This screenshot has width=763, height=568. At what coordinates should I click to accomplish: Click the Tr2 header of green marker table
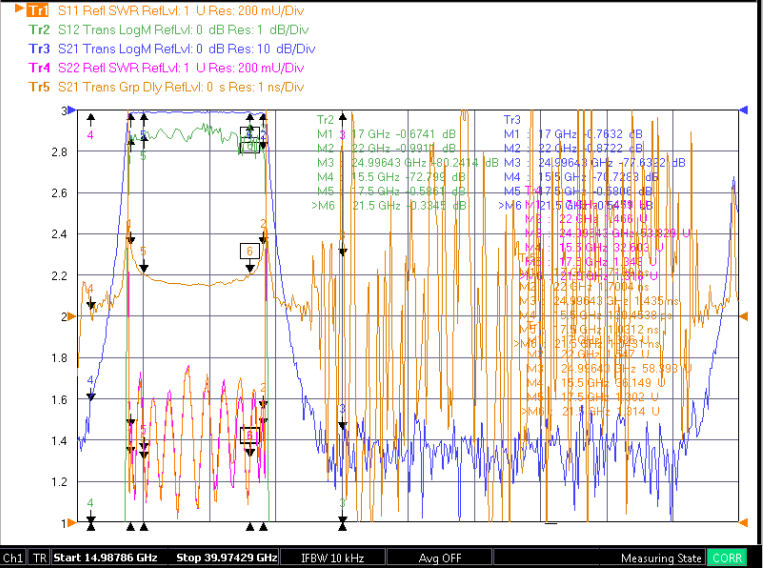point(325,119)
